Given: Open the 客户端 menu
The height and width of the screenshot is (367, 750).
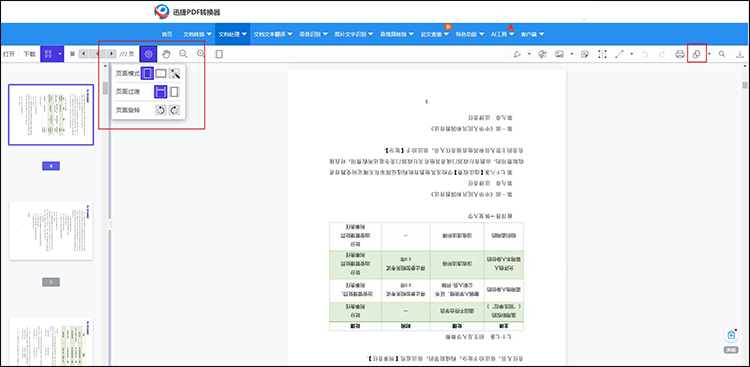Looking at the screenshot, I should tap(532, 34).
